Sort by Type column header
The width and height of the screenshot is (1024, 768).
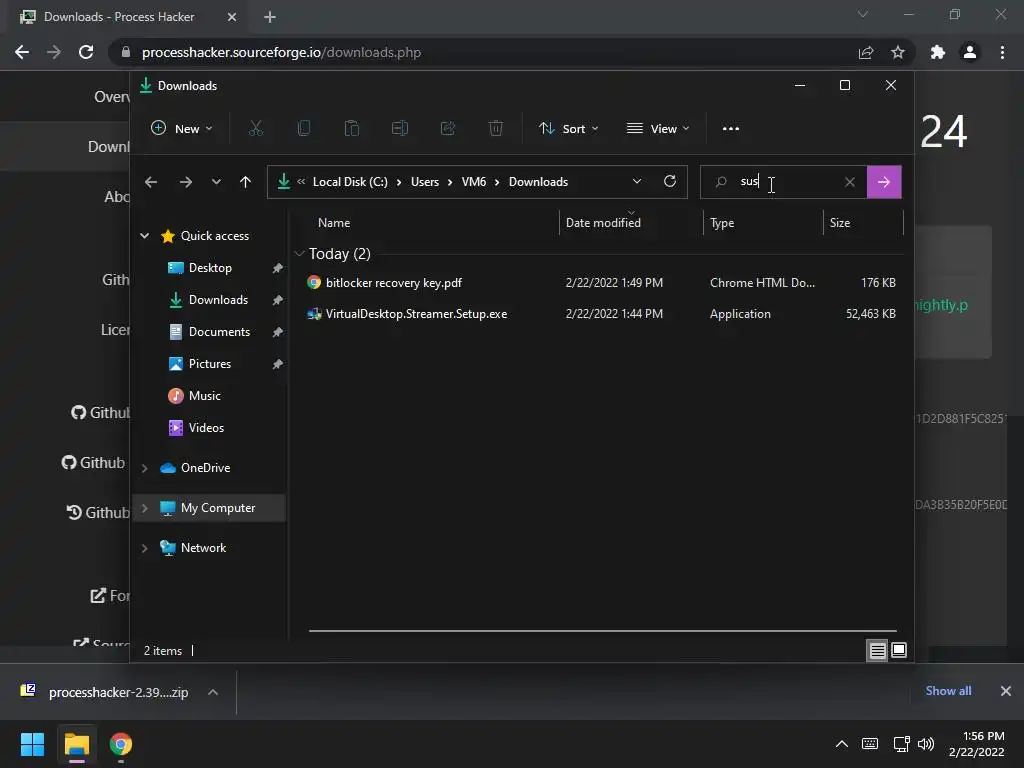pos(722,223)
